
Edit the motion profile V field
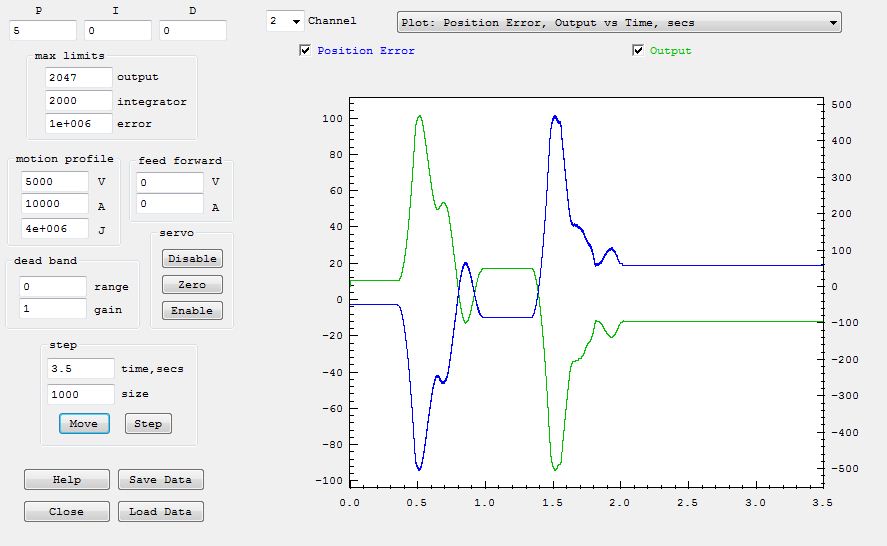pos(55,182)
